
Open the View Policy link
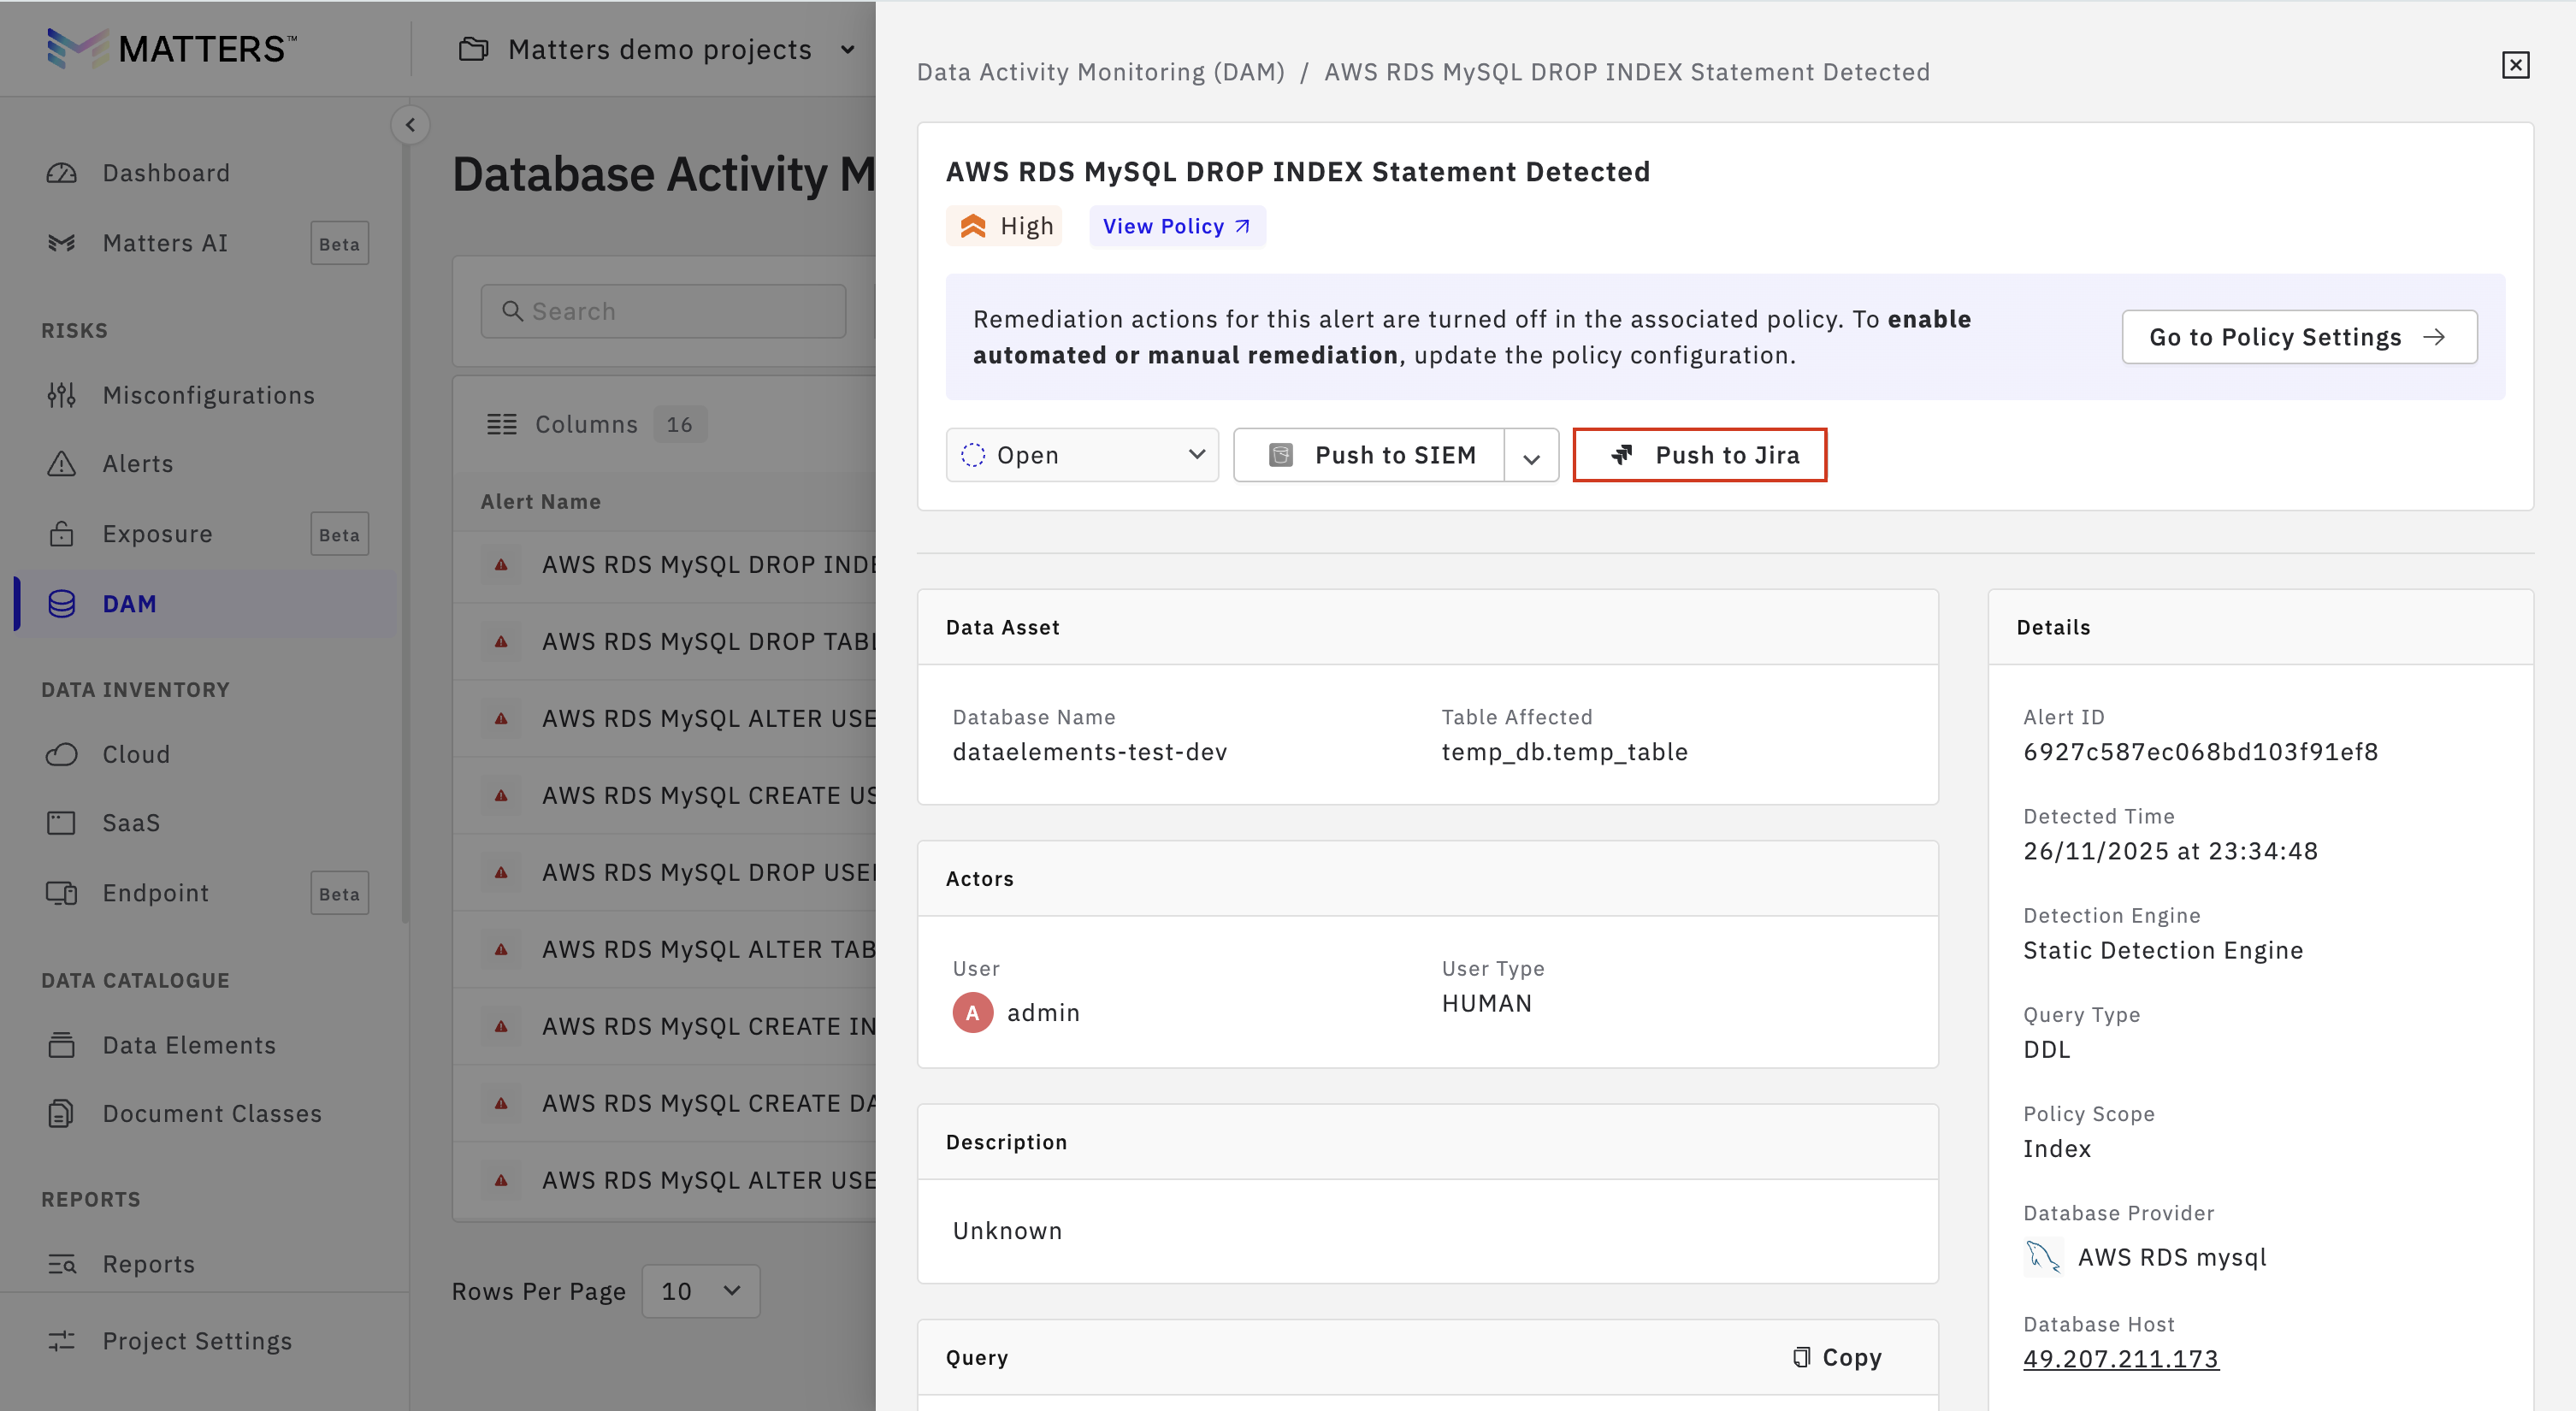1176,226
